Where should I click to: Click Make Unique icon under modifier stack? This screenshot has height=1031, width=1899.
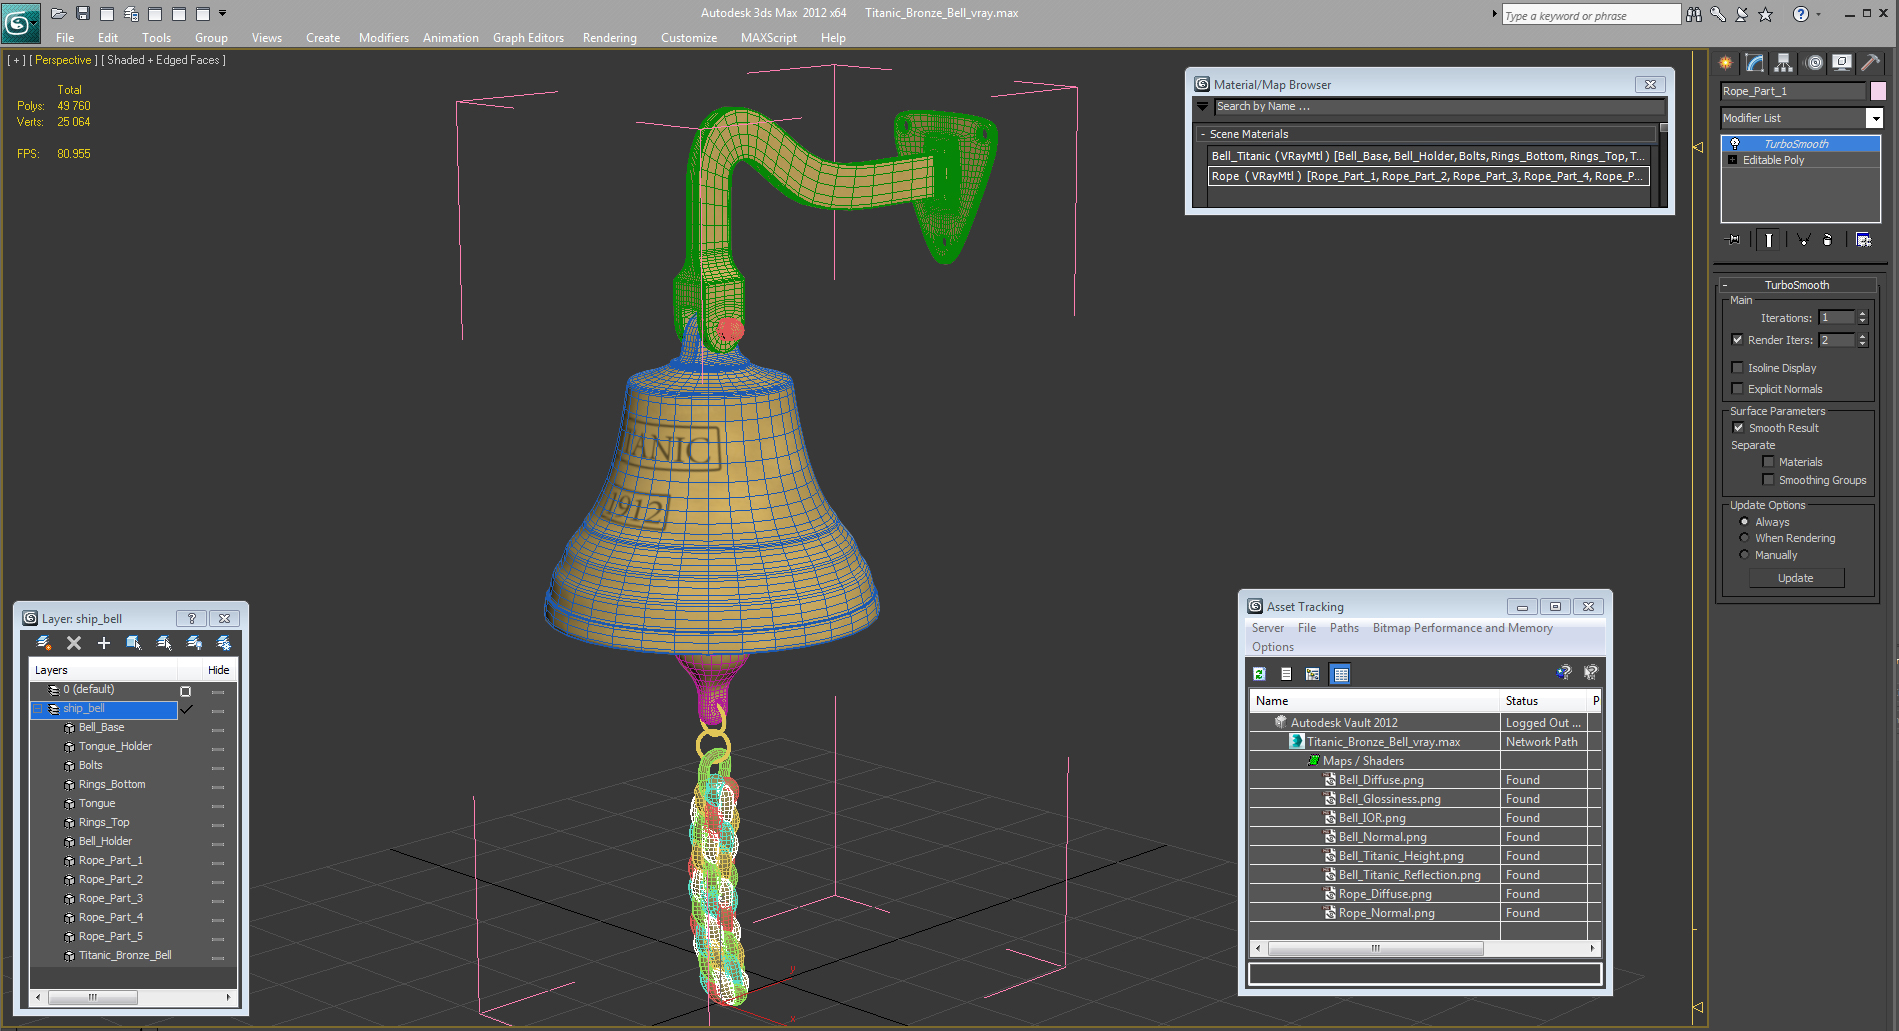pos(1803,240)
